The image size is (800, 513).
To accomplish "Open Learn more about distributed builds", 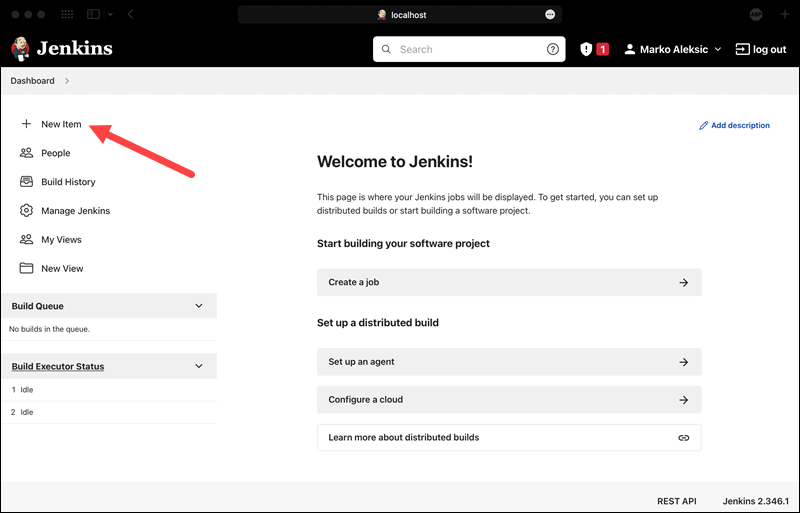I will coord(509,437).
